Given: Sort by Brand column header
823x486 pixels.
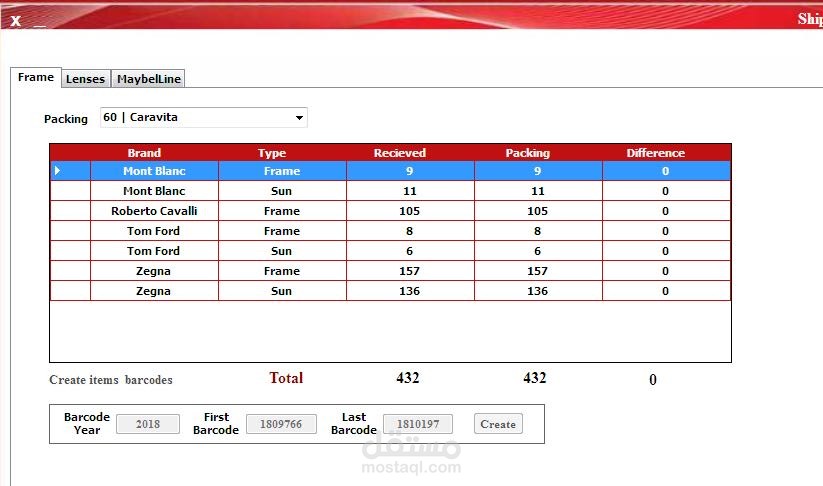Looking at the screenshot, I should [x=144, y=153].
